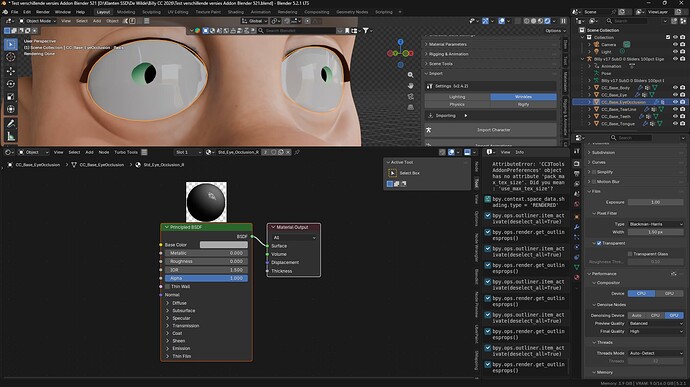Select the Transform tool in viewport toolbar

tap(11, 109)
